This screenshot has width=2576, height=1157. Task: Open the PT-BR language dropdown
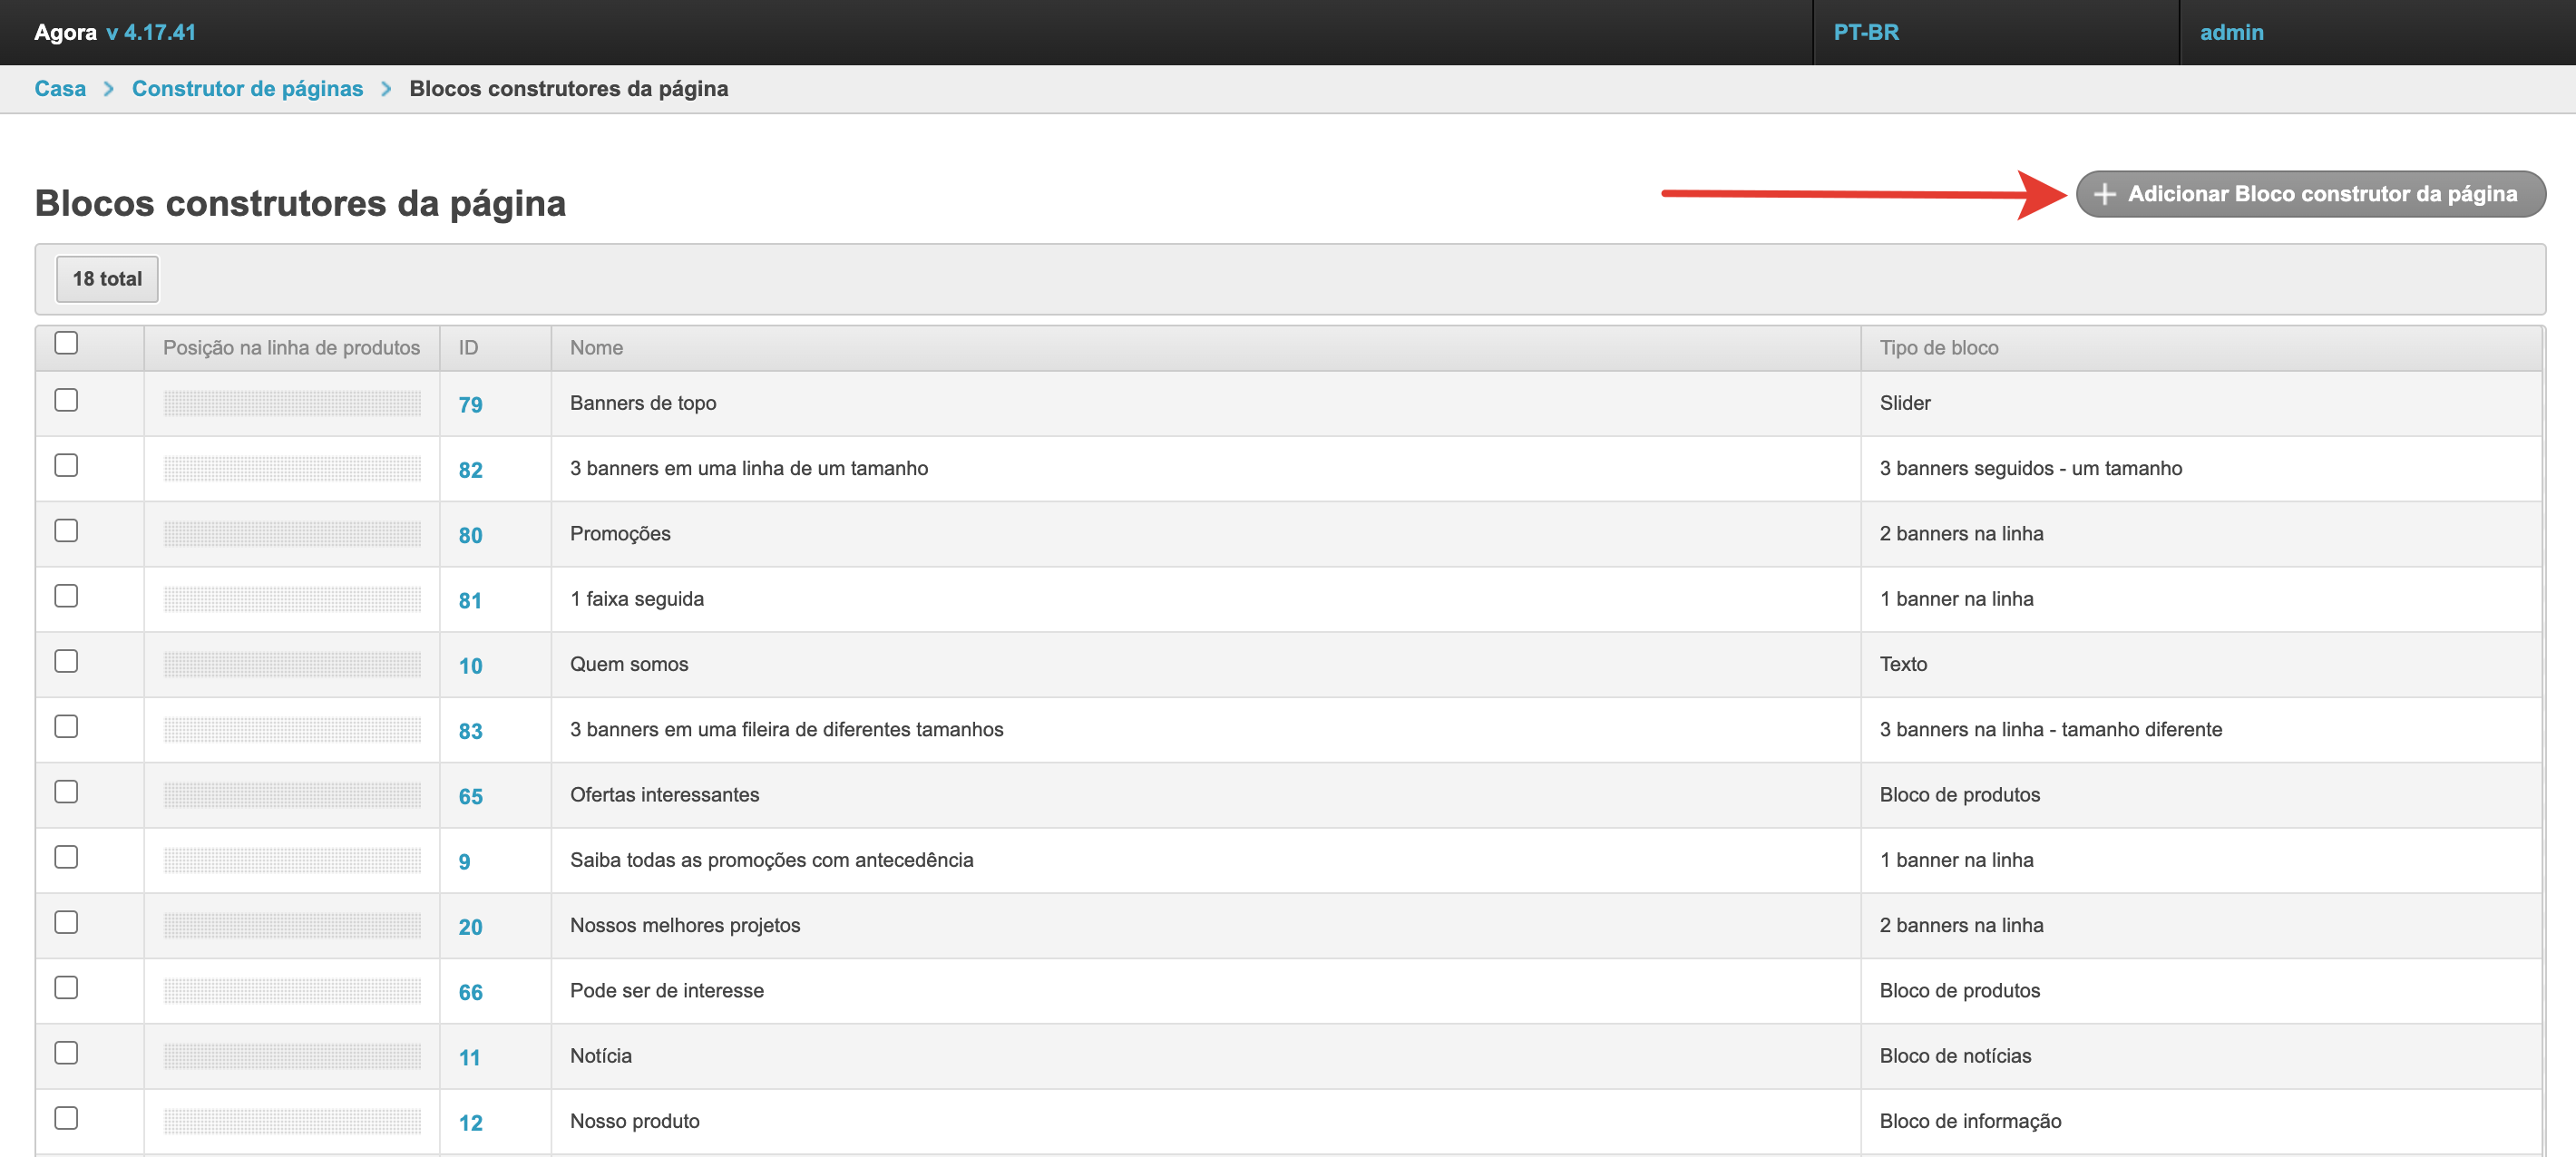1865,32
